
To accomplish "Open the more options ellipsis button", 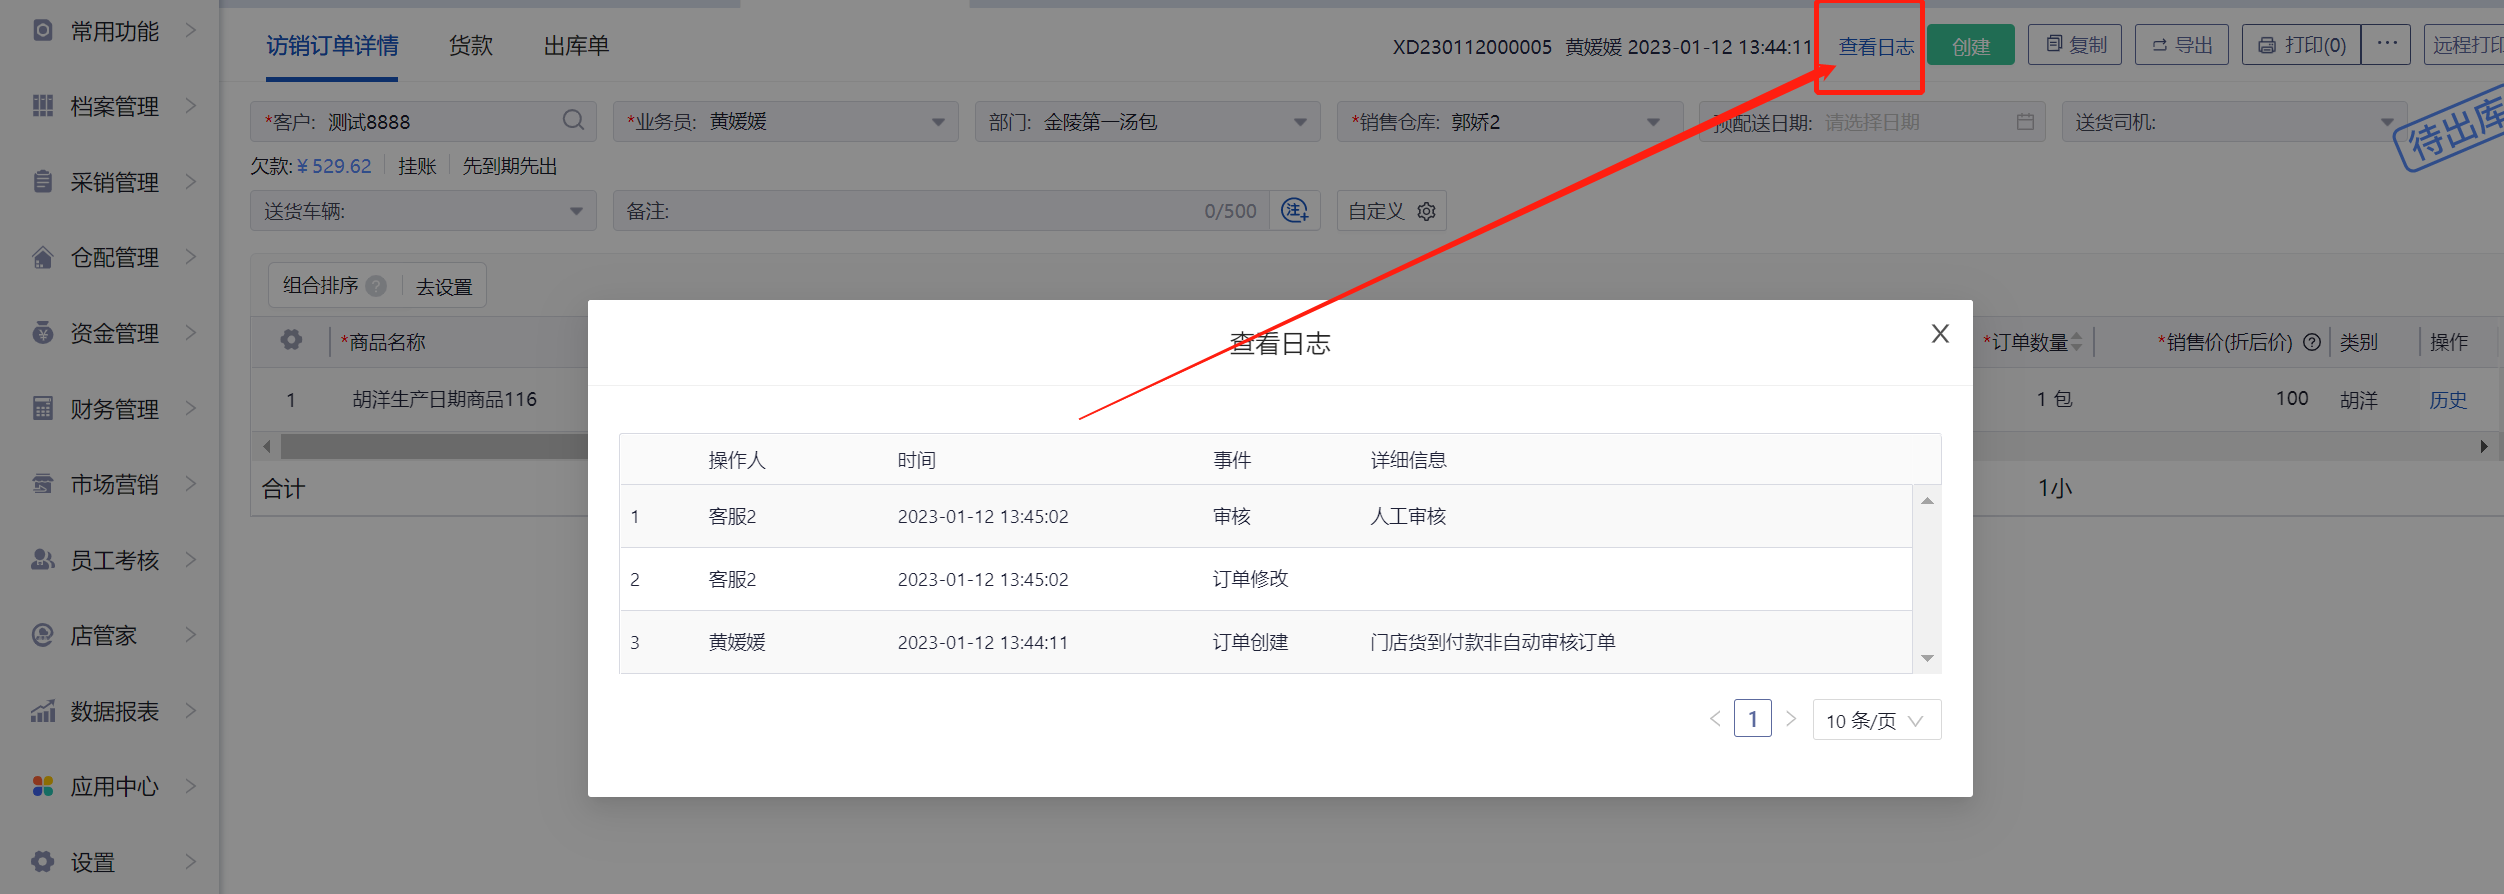I will [x=2387, y=45].
